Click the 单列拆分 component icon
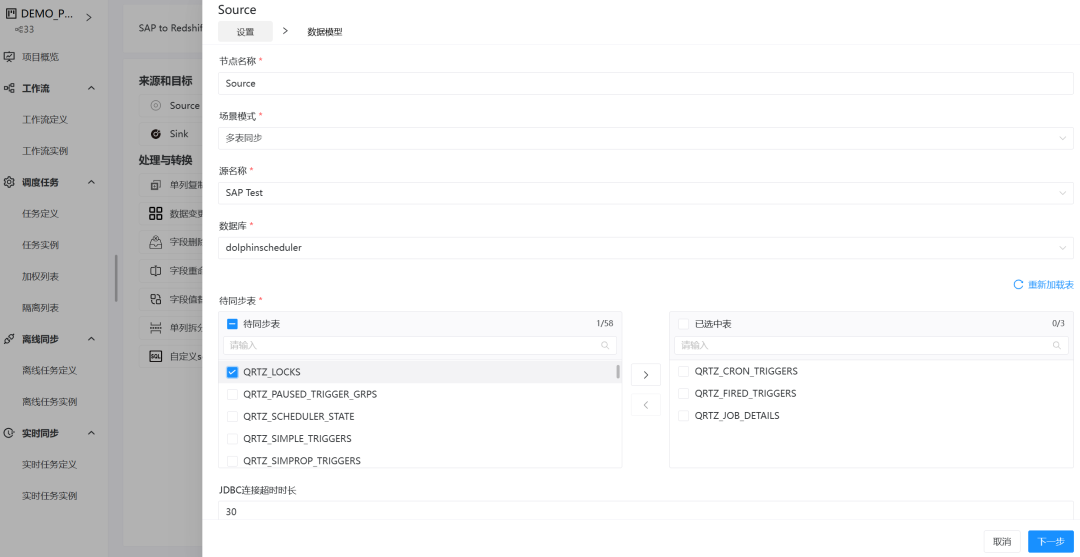 tap(156, 328)
